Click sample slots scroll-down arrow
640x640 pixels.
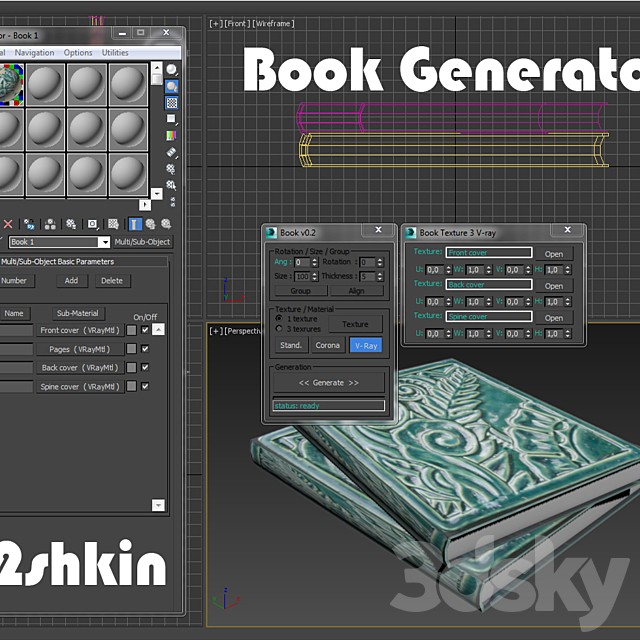(x=157, y=193)
